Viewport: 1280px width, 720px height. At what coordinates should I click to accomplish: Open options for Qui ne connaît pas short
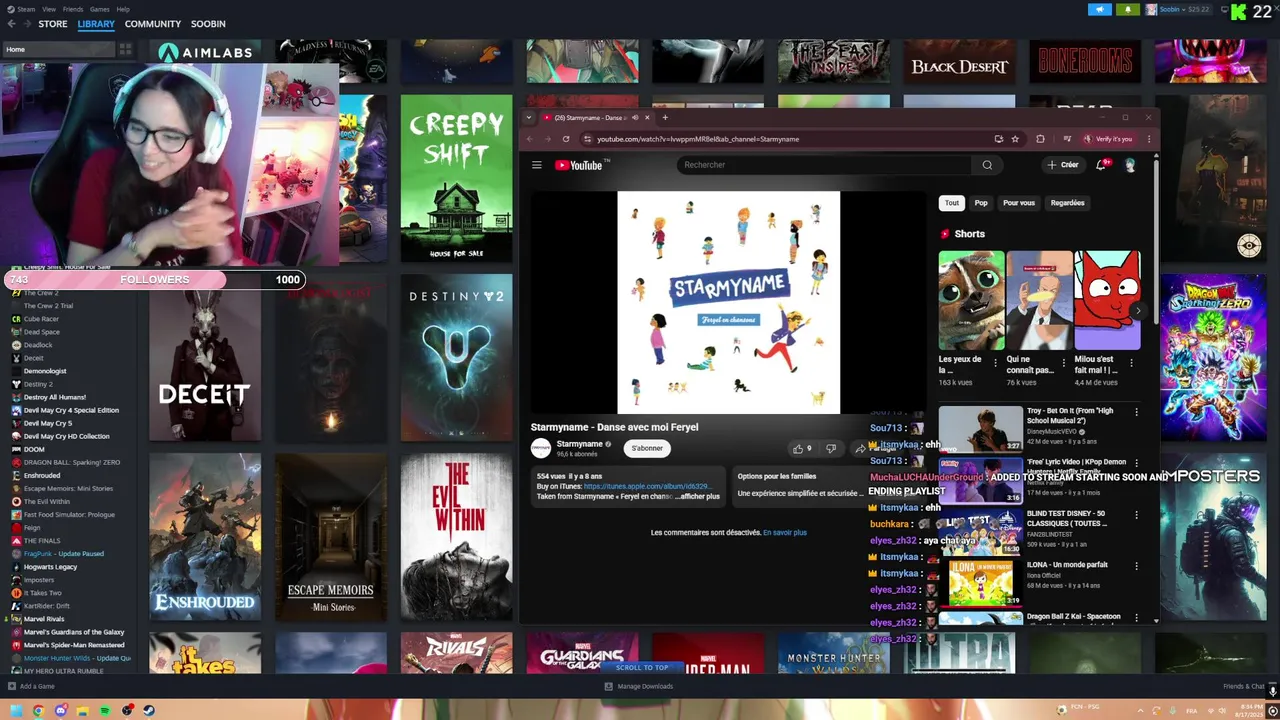[x=1063, y=363]
